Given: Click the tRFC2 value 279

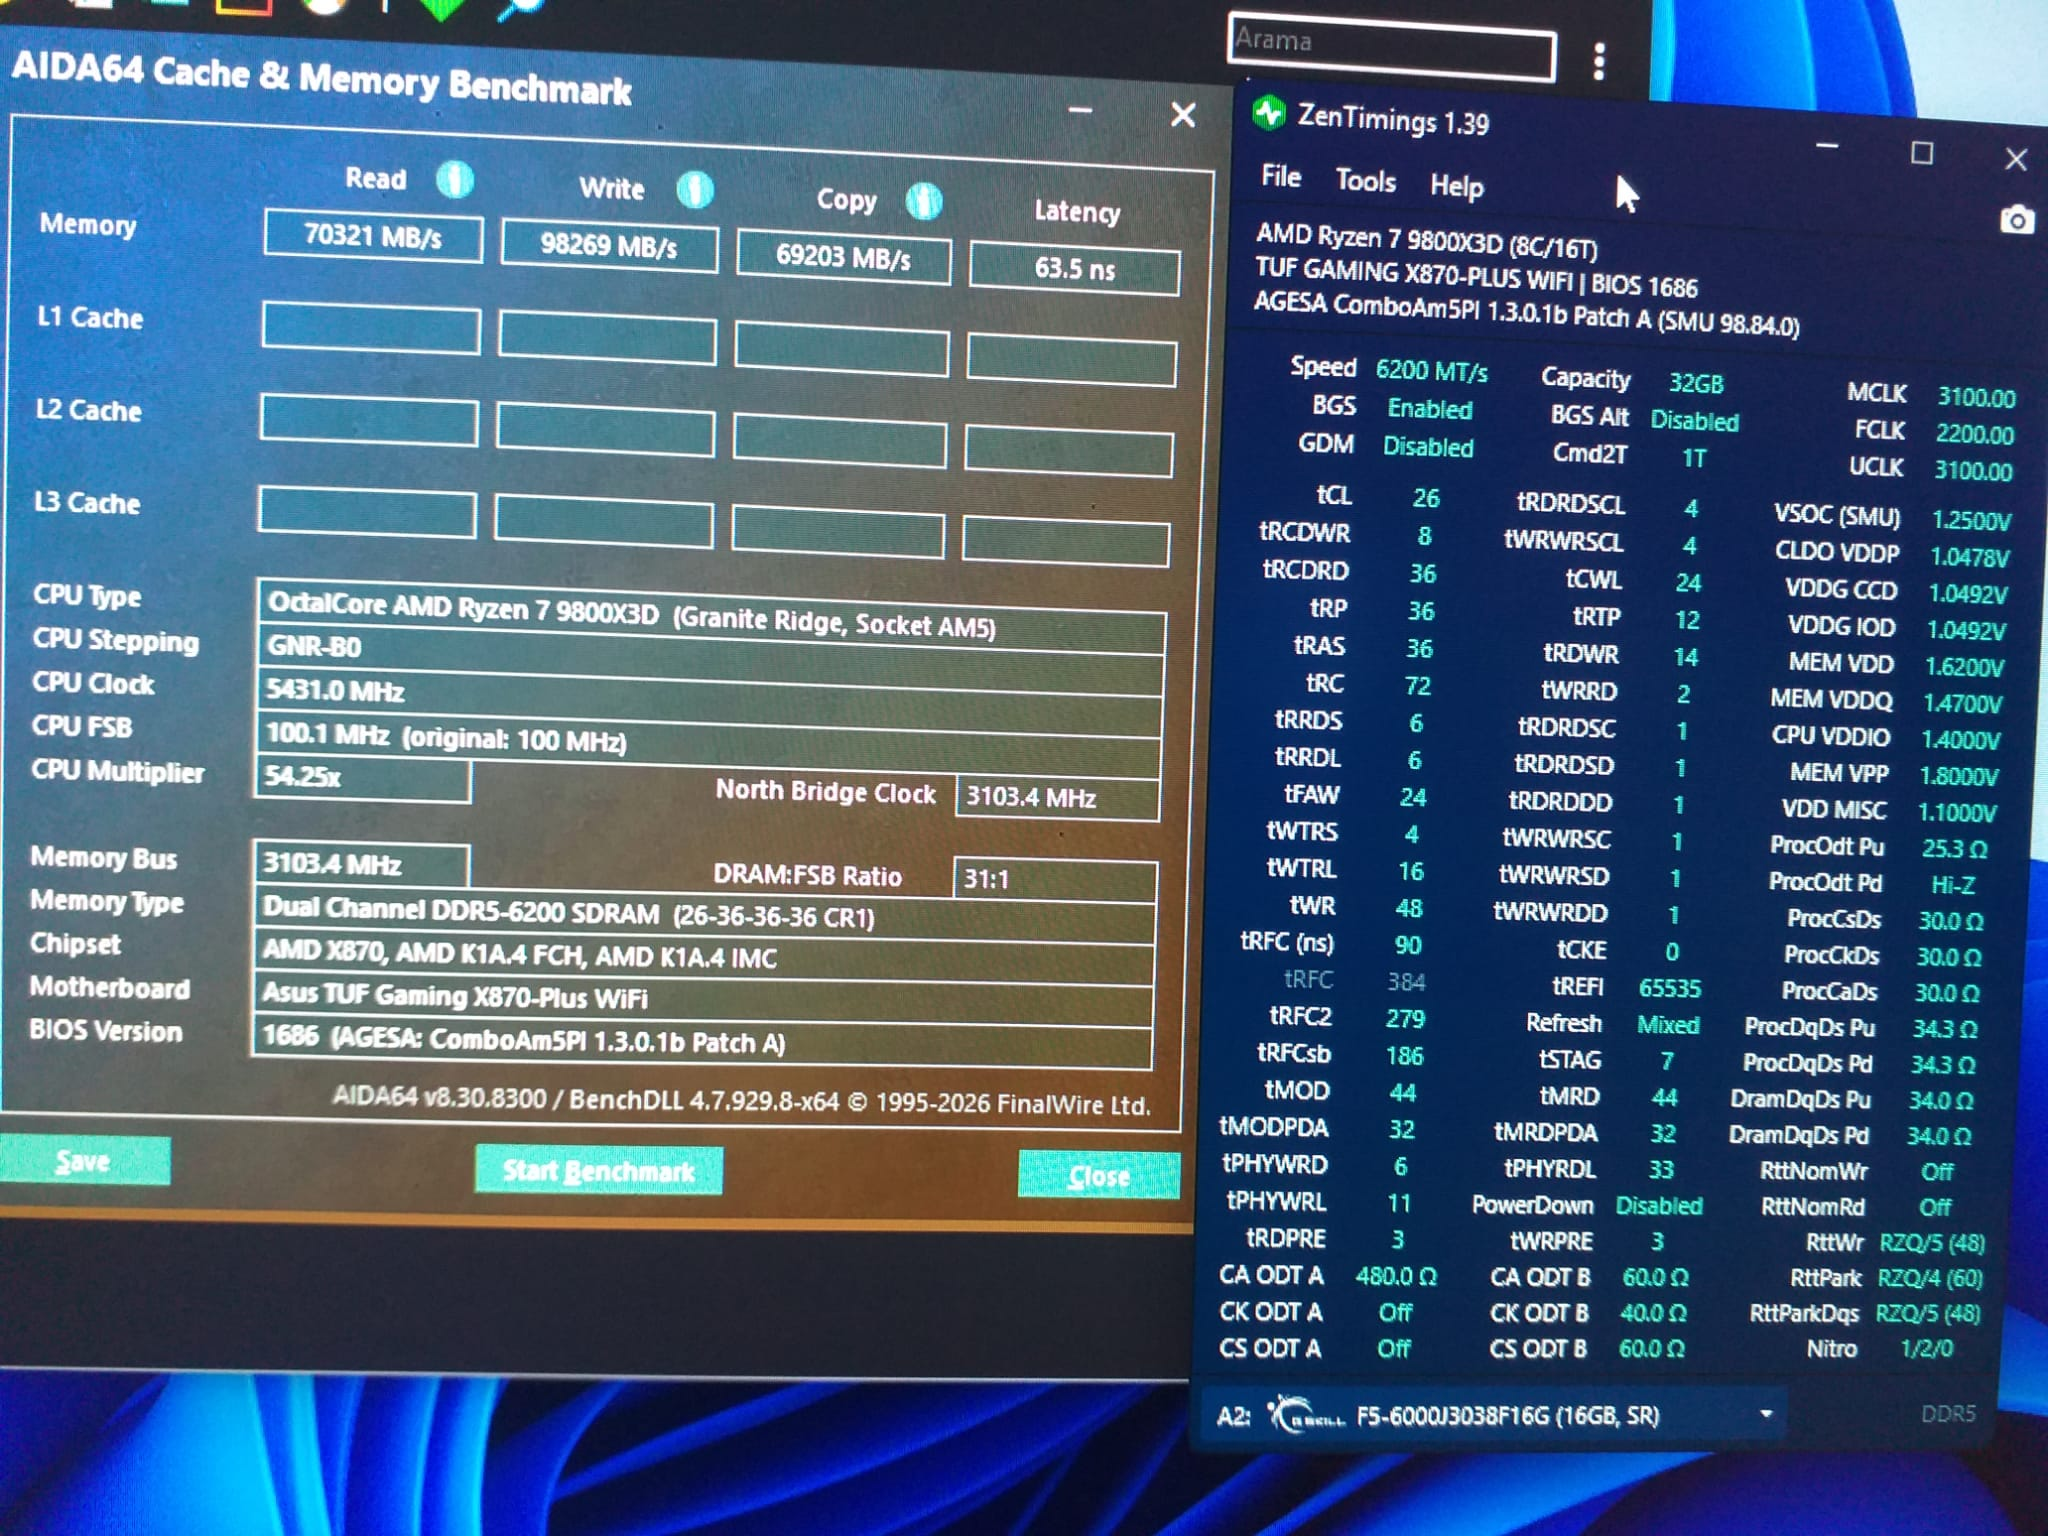Looking at the screenshot, I should 1405,1019.
